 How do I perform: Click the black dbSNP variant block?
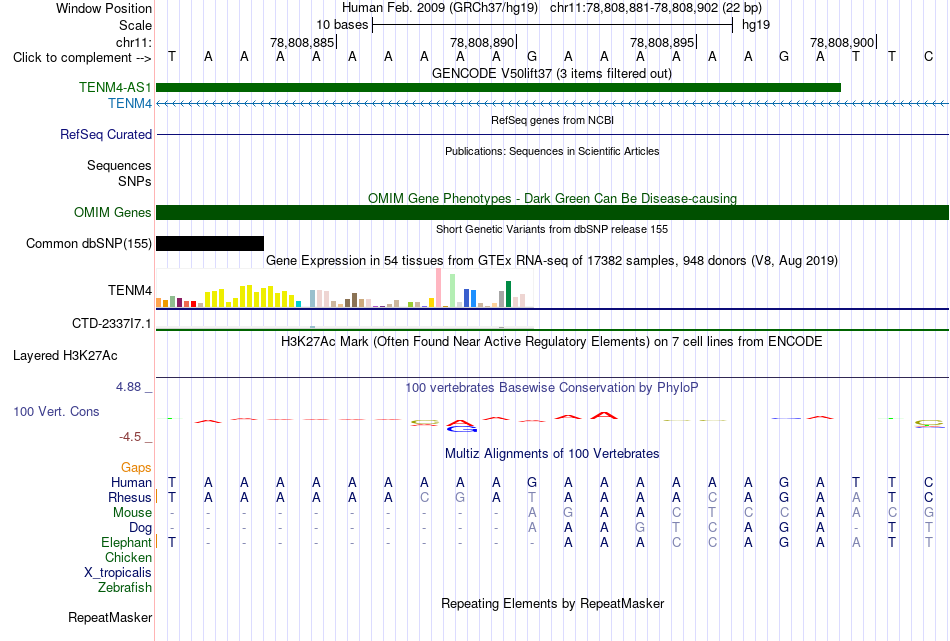[x=210, y=244]
